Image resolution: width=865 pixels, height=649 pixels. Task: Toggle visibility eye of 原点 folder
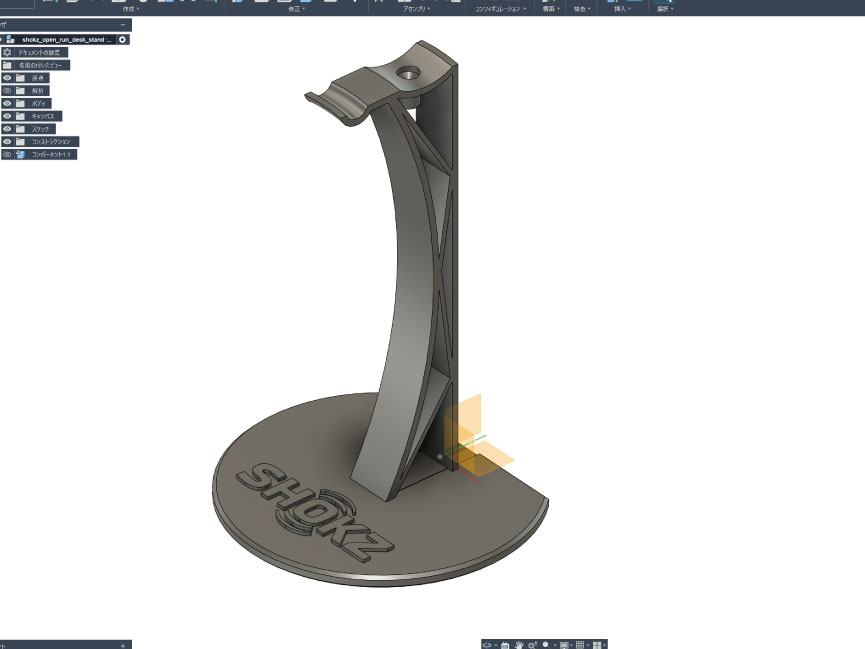[x=7, y=77]
